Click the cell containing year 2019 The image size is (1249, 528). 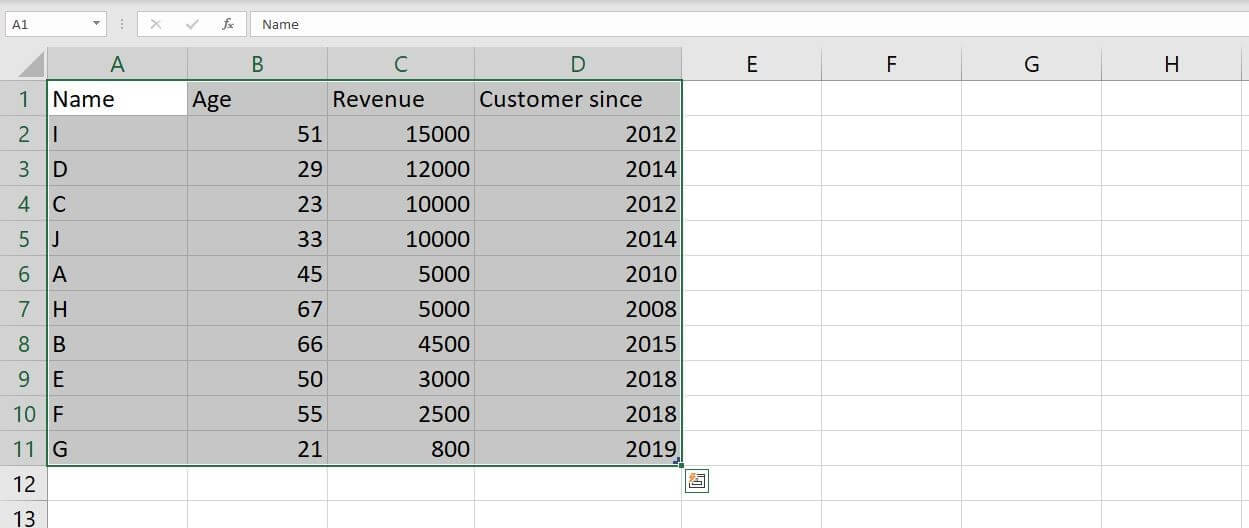(577, 449)
